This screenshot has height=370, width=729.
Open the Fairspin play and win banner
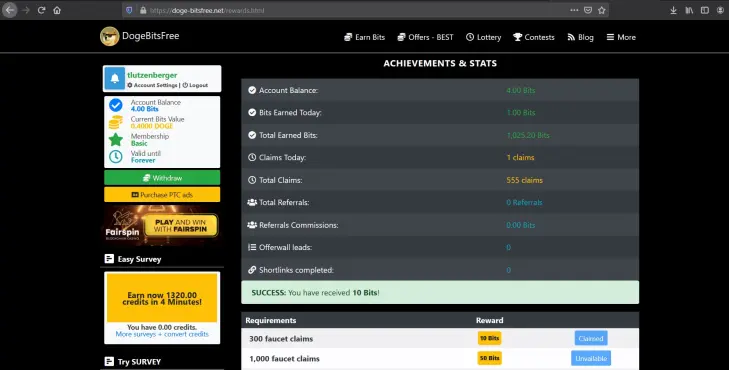point(162,225)
